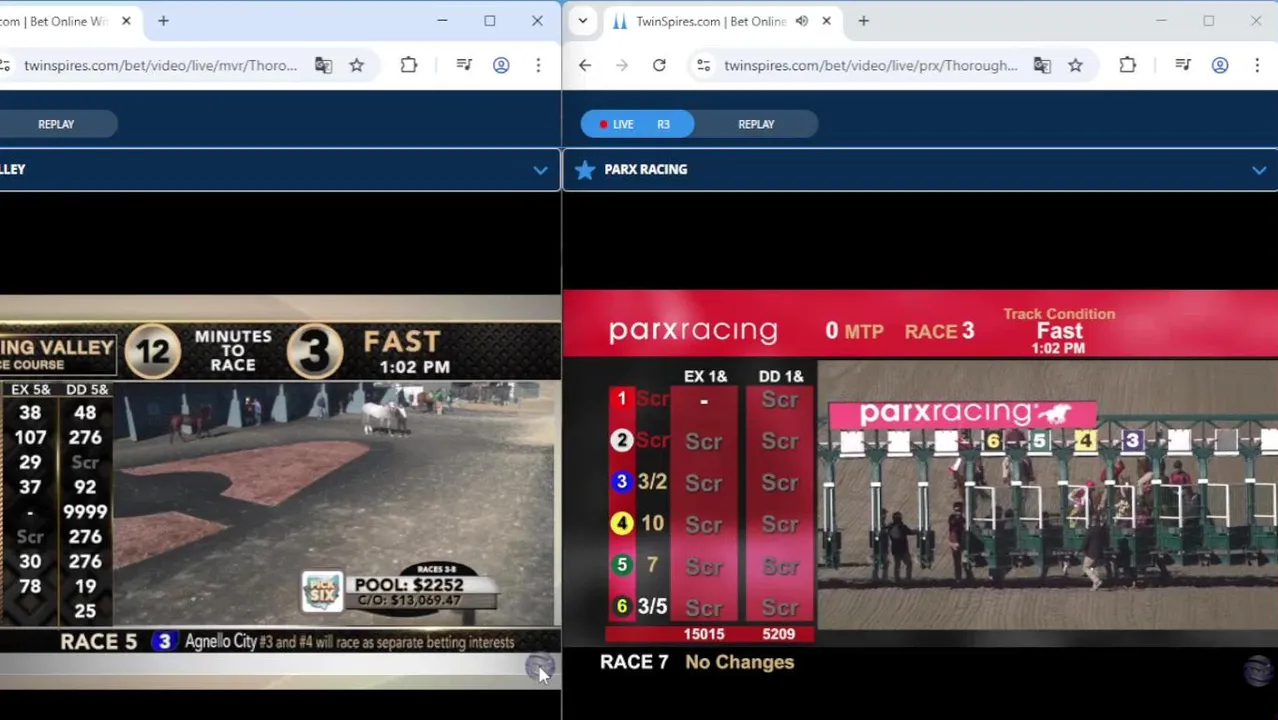Screen dimensions: 1278x720
Task: Open profile avatar in right window
Action: click(x=1220, y=65)
